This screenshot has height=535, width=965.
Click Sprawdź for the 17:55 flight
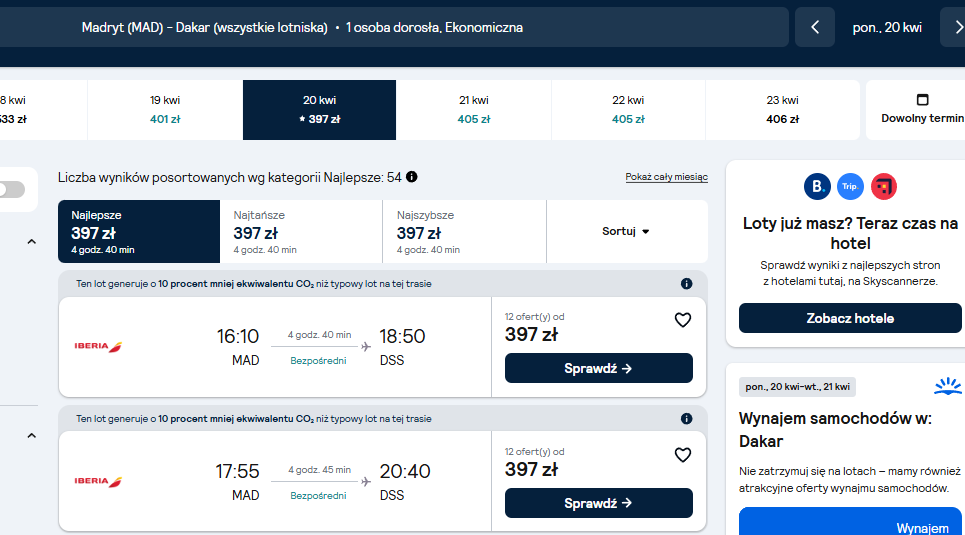click(599, 503)
